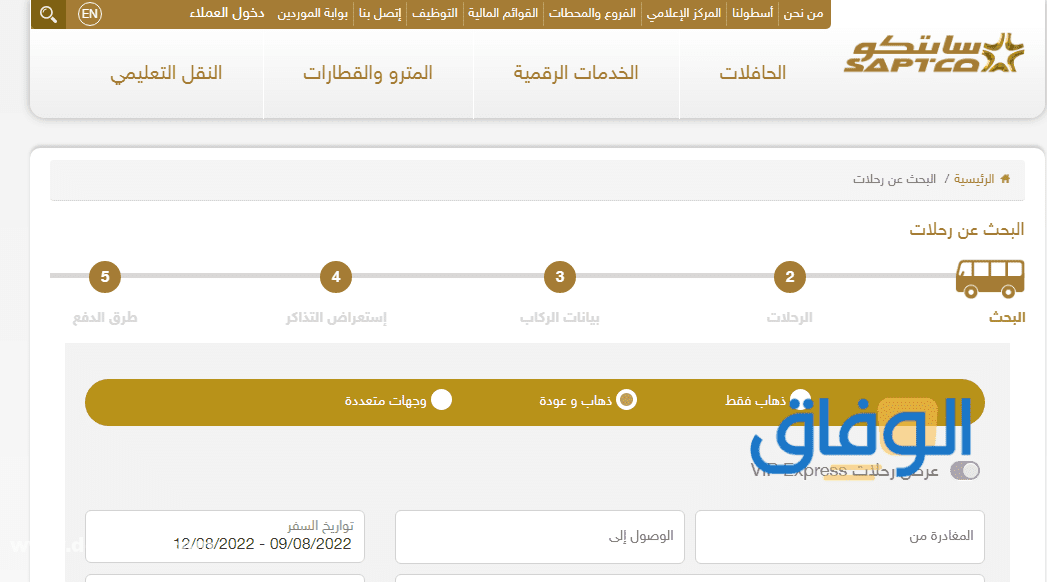
Task: Toggle the VIP Express trips switch
Action: pos(965,470)
